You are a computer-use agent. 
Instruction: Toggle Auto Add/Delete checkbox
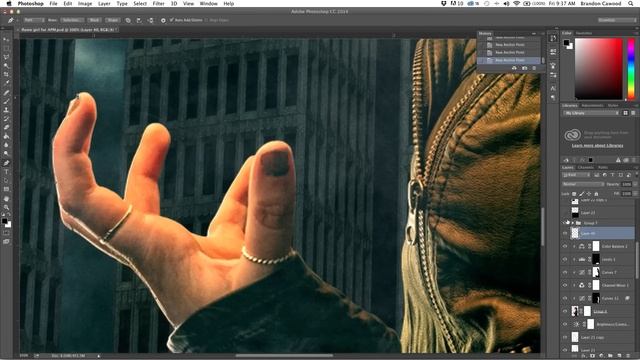coord(171,20)
